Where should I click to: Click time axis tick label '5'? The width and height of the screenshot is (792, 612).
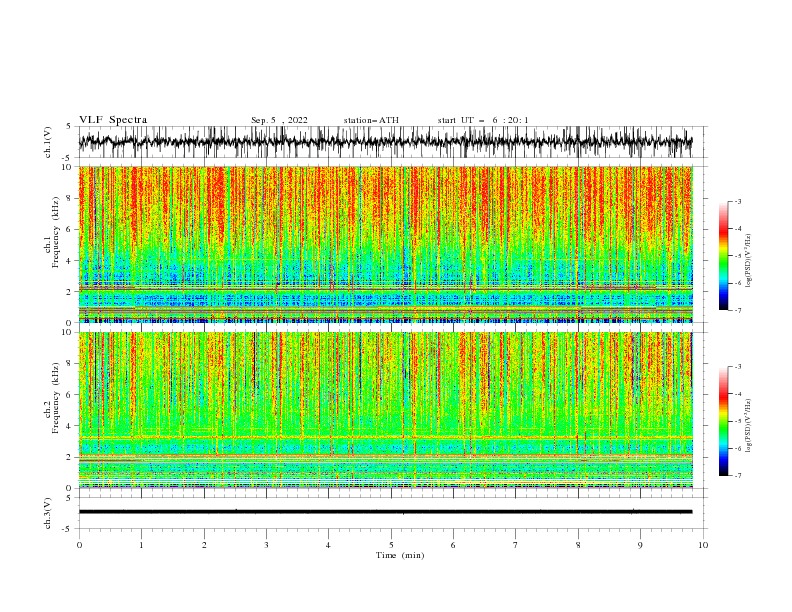pos(391,545)
